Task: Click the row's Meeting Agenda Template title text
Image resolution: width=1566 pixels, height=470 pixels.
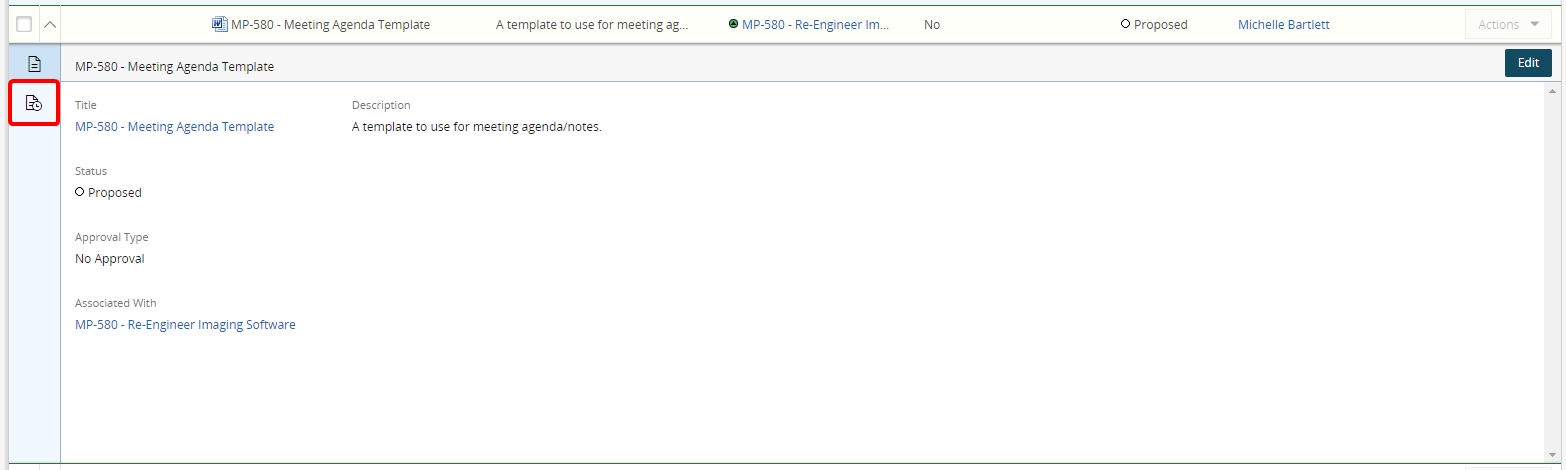Action: (x=330, y=24)
